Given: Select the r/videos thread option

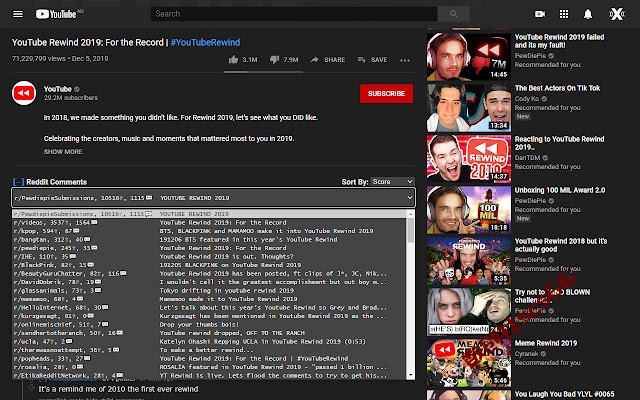Looking at the screenshot, I should [x=209, y=222].
